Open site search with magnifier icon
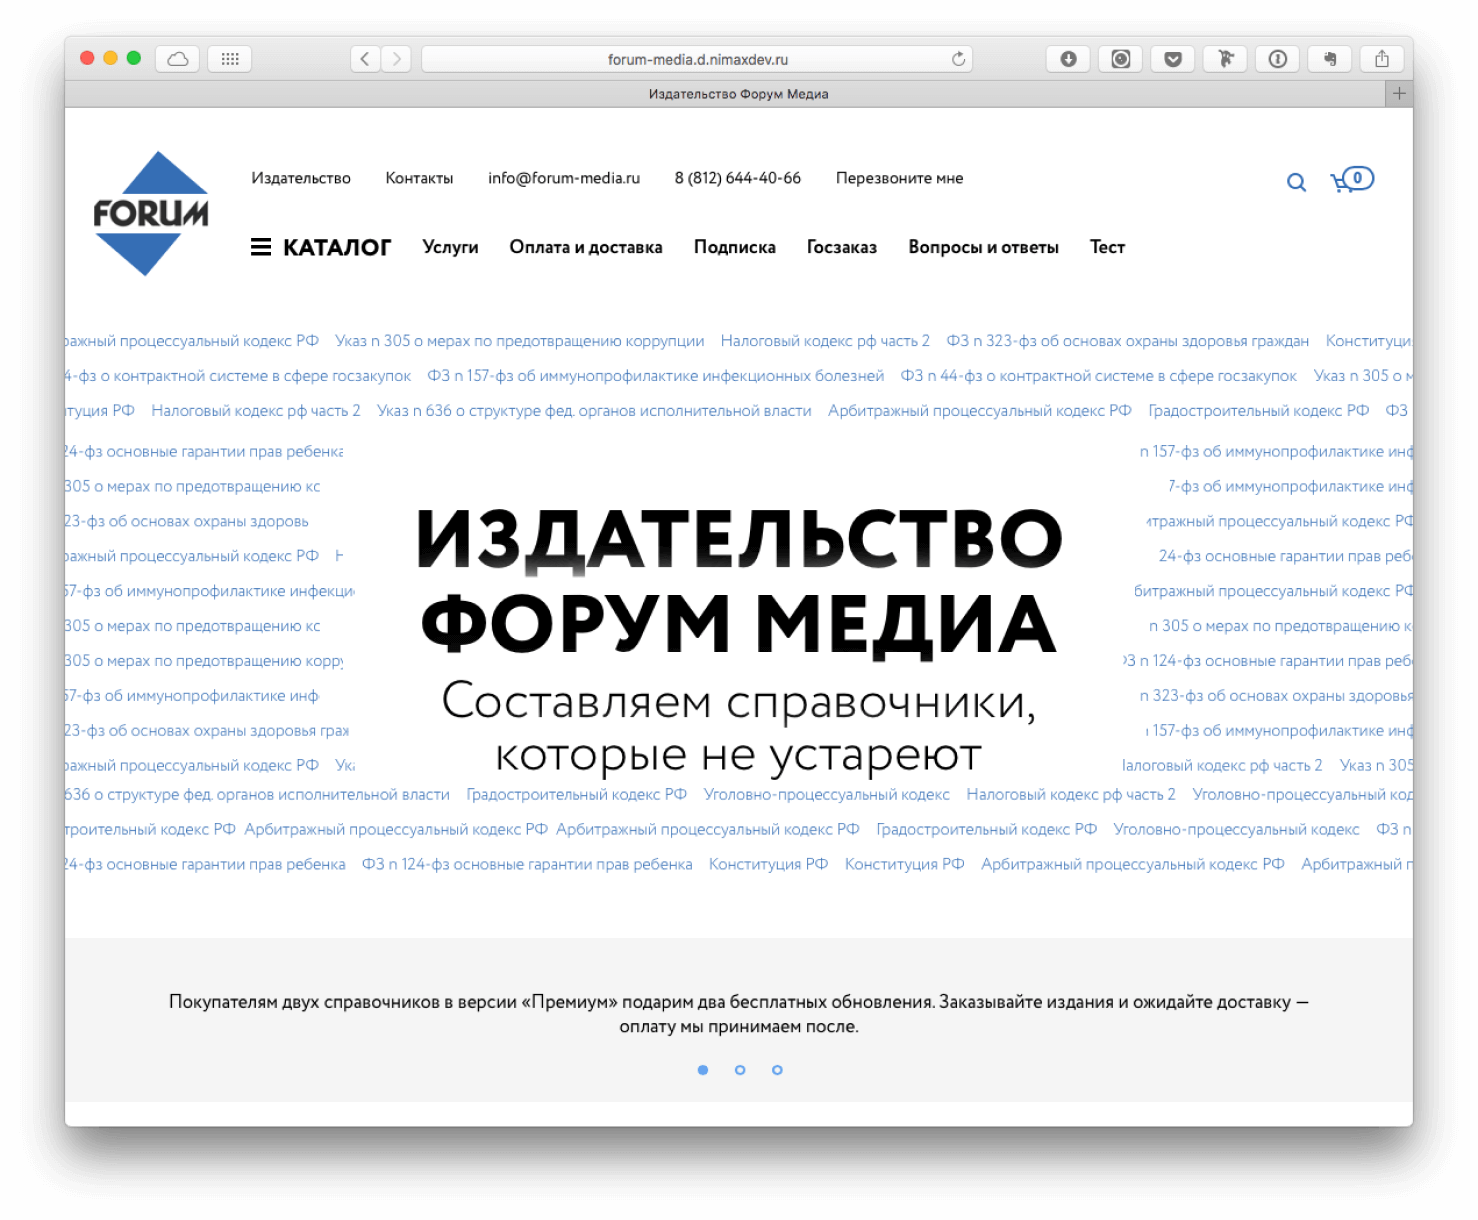 1296,182
